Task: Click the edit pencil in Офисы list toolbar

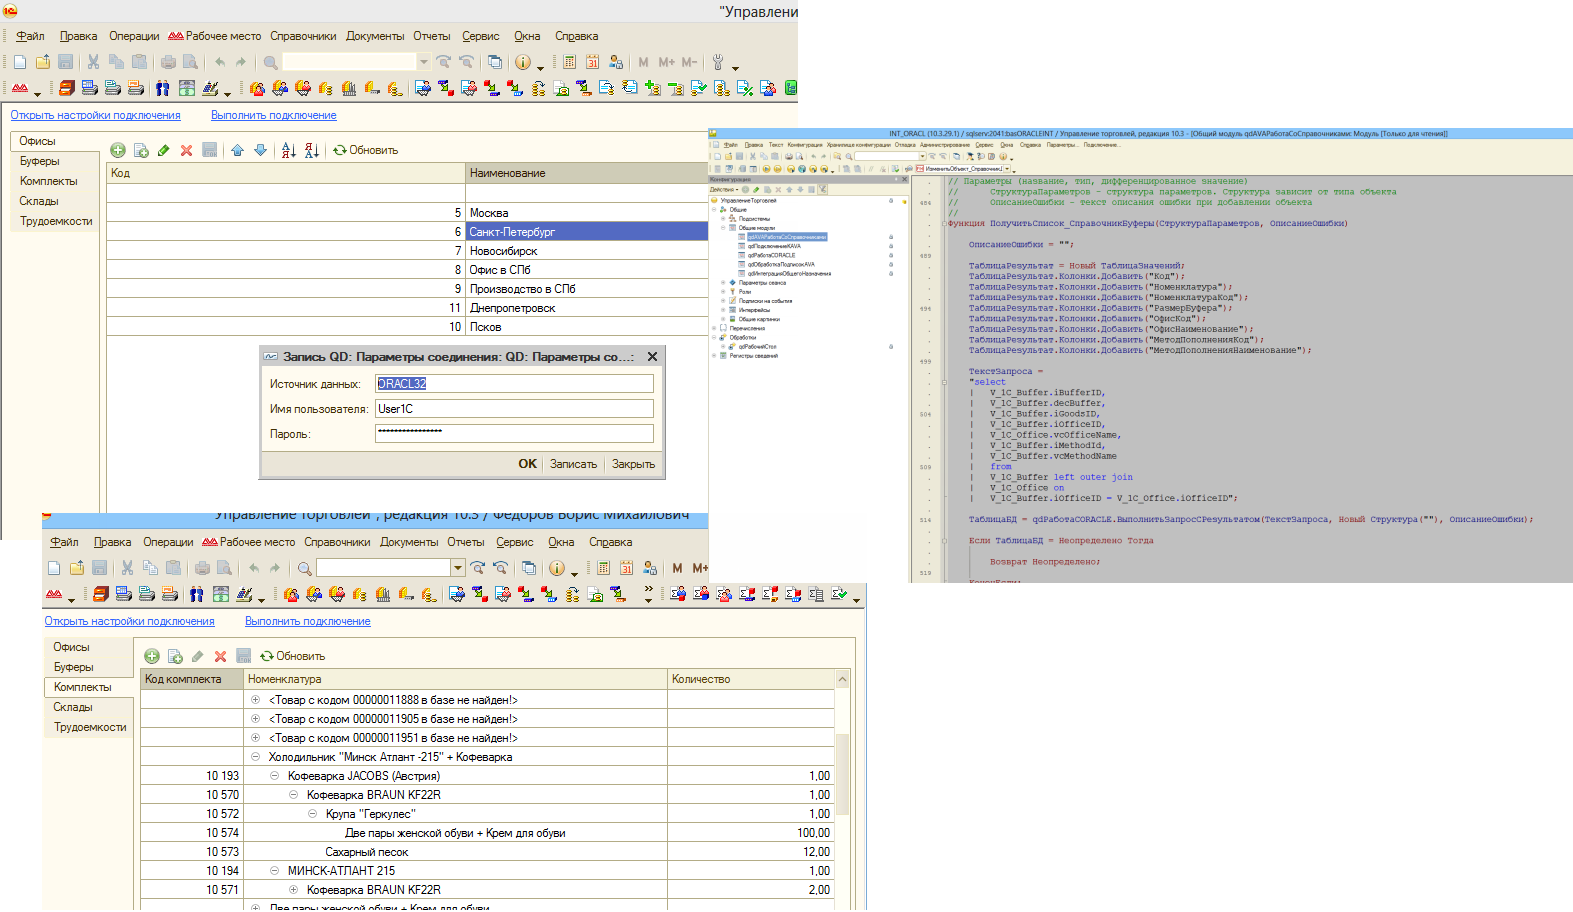Action: tap(163, 150)
